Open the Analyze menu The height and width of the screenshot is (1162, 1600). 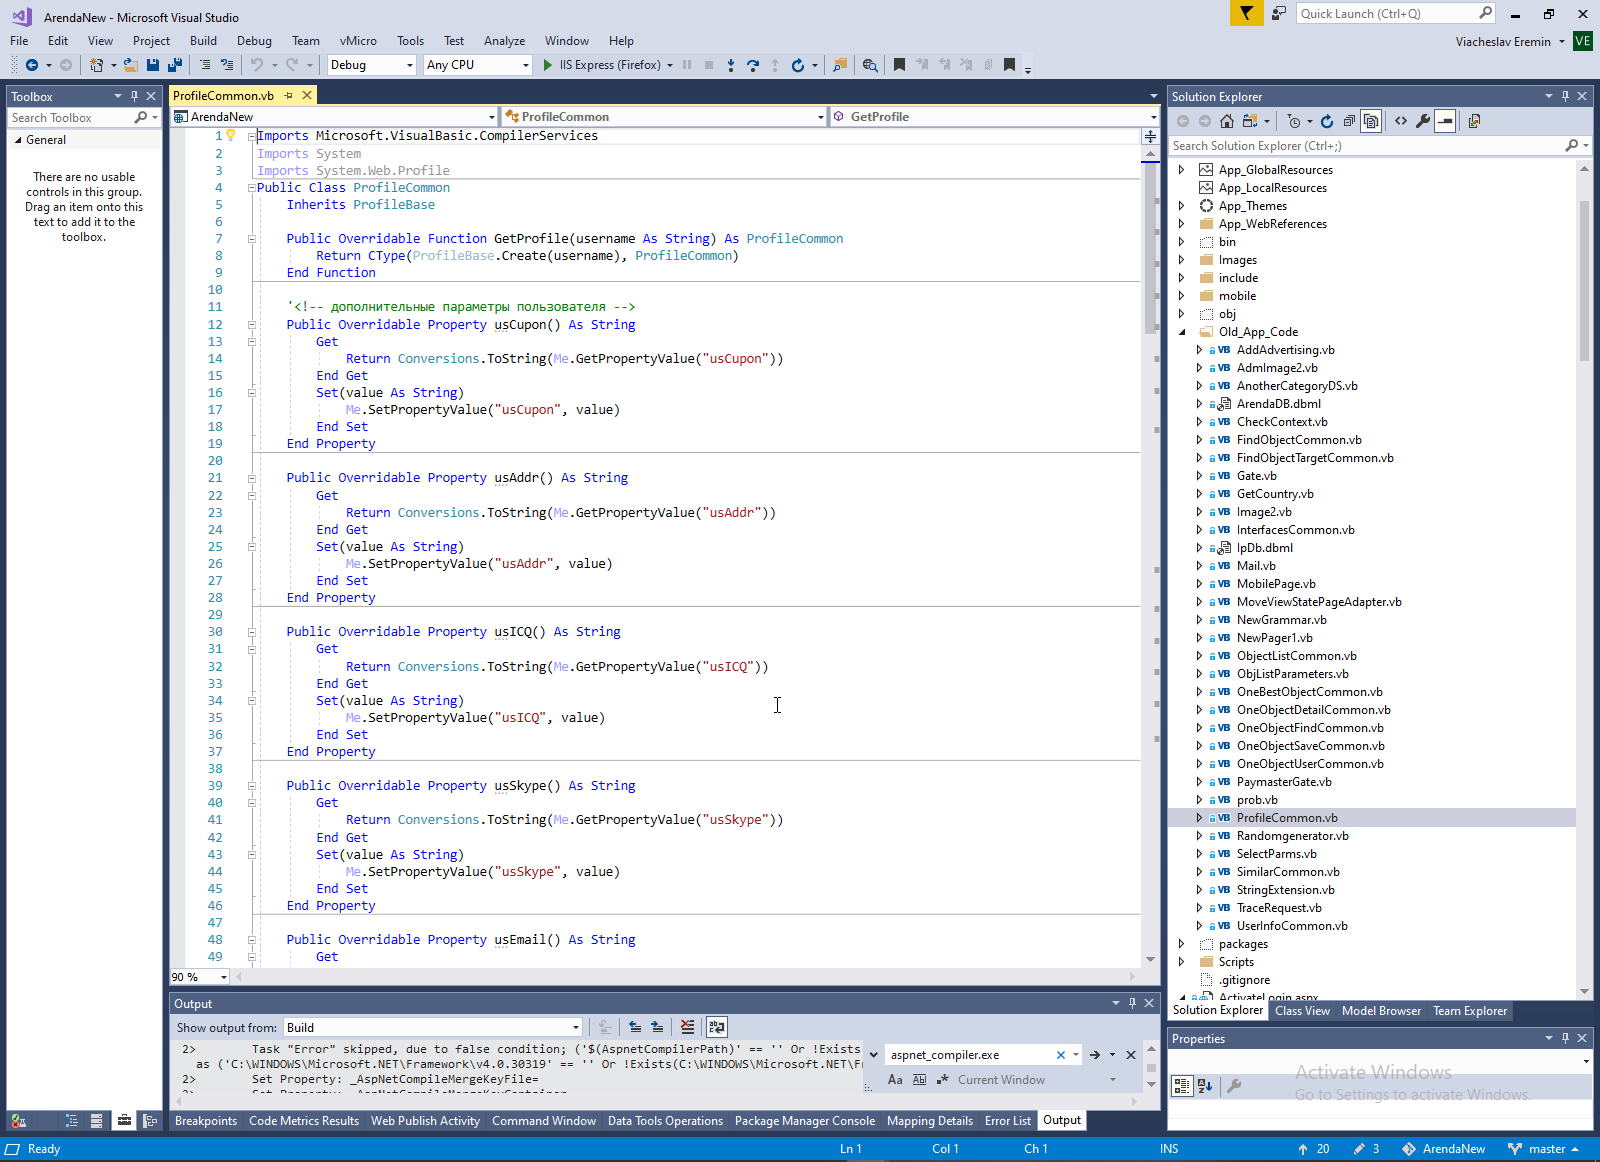(x=504, y=41)
